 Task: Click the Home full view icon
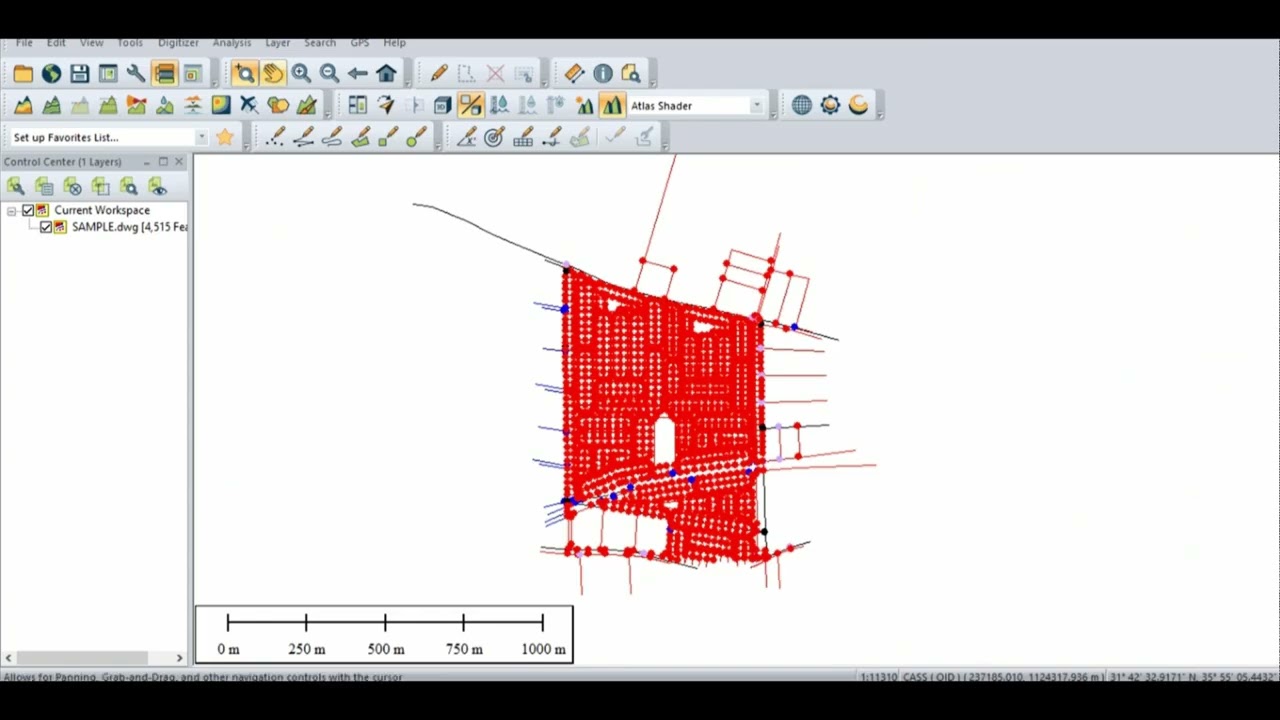click(386, 73)
